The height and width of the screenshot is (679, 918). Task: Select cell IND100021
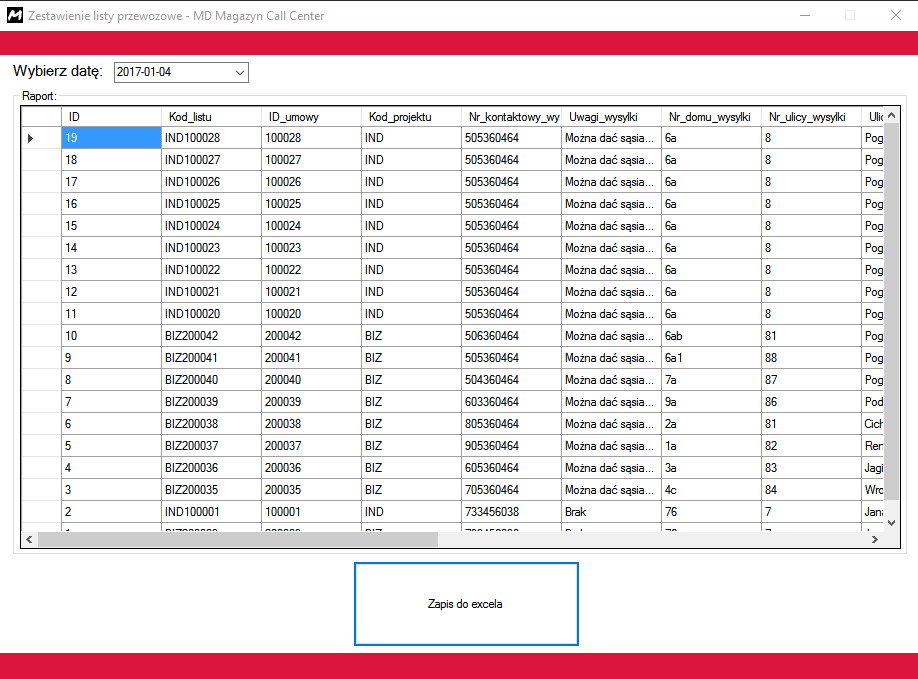211,292
